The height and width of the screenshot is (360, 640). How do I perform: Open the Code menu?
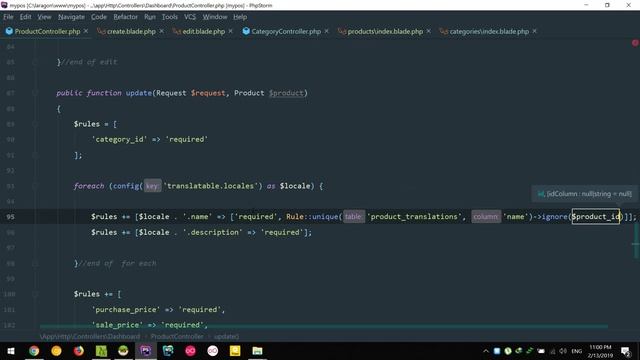99,17
